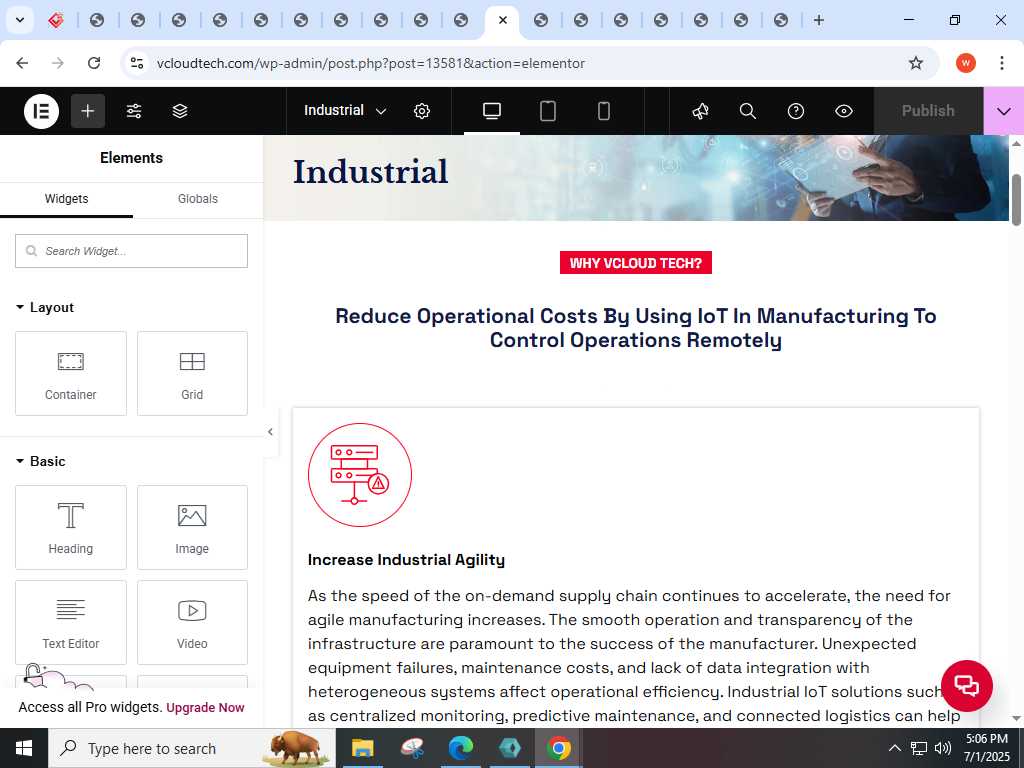Select the Text Editor widget

tap(71, 622)
